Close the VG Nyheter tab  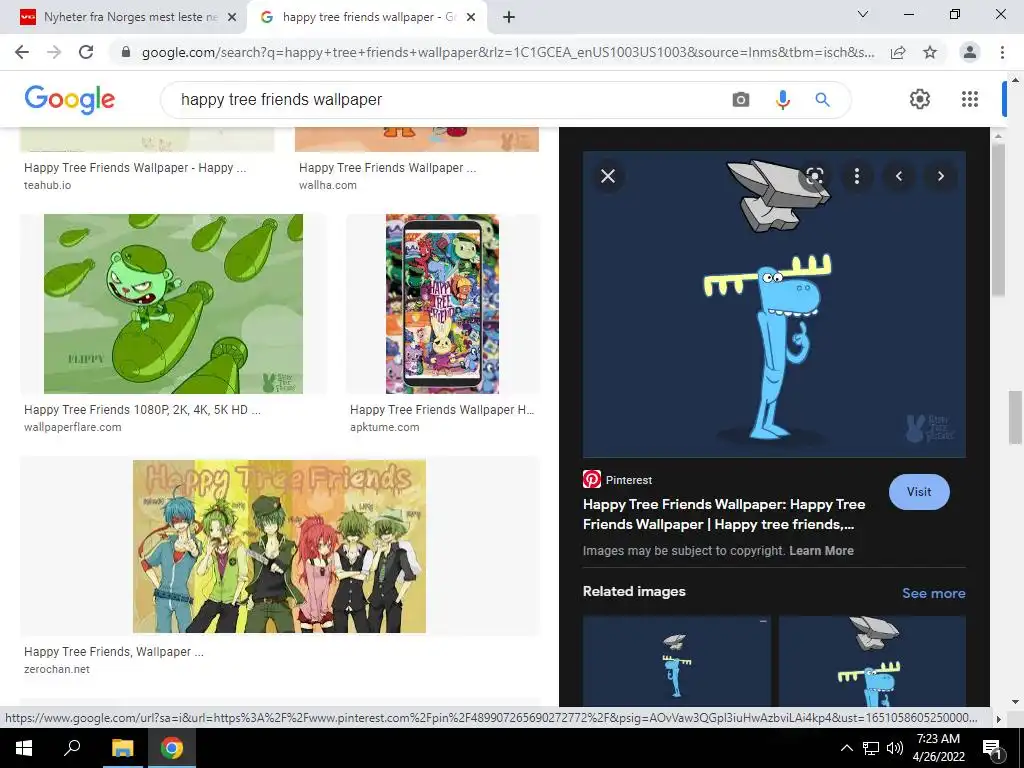click(x=232, y=17)
